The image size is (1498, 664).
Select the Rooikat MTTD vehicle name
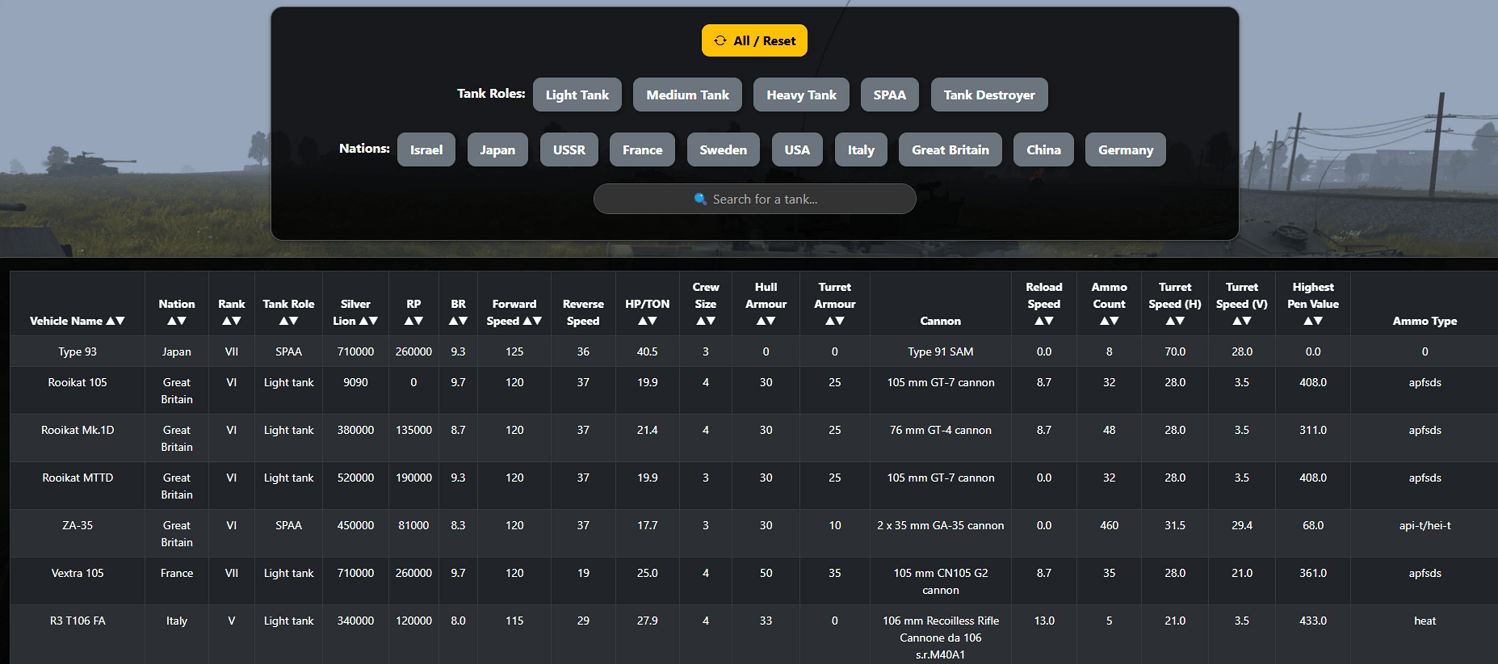(x=77, y=478)
